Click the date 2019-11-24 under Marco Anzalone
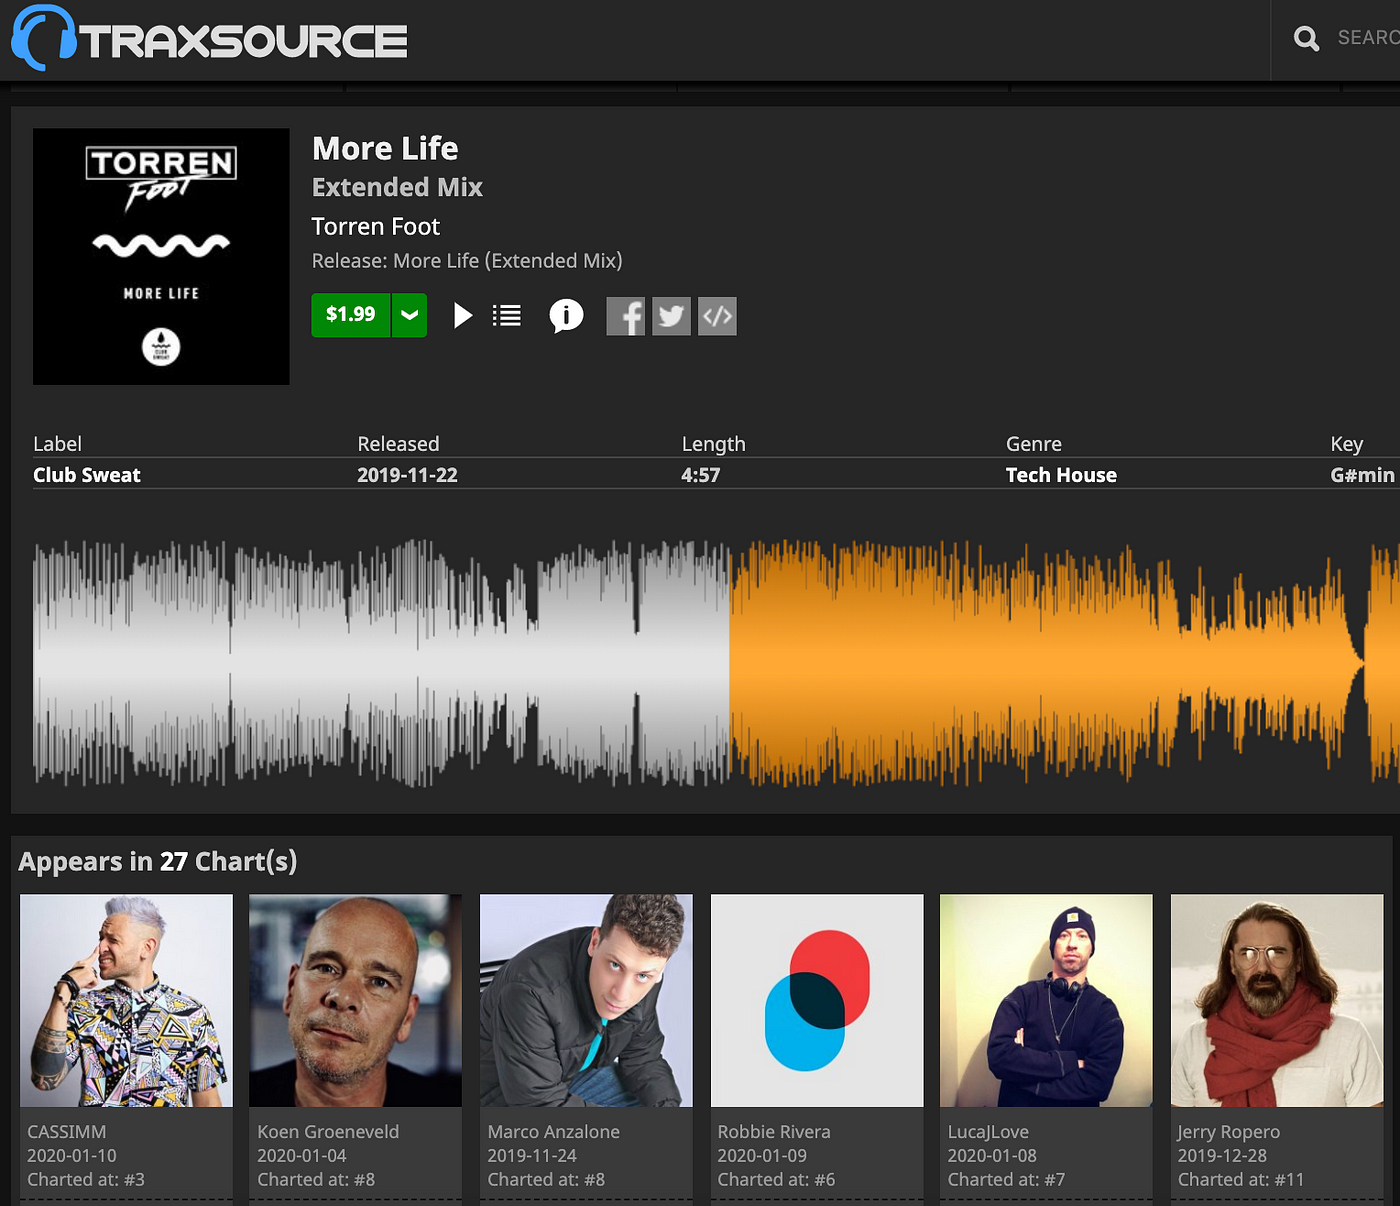The width and height of the screenshot is (1400, 1206). [532, 1156]
